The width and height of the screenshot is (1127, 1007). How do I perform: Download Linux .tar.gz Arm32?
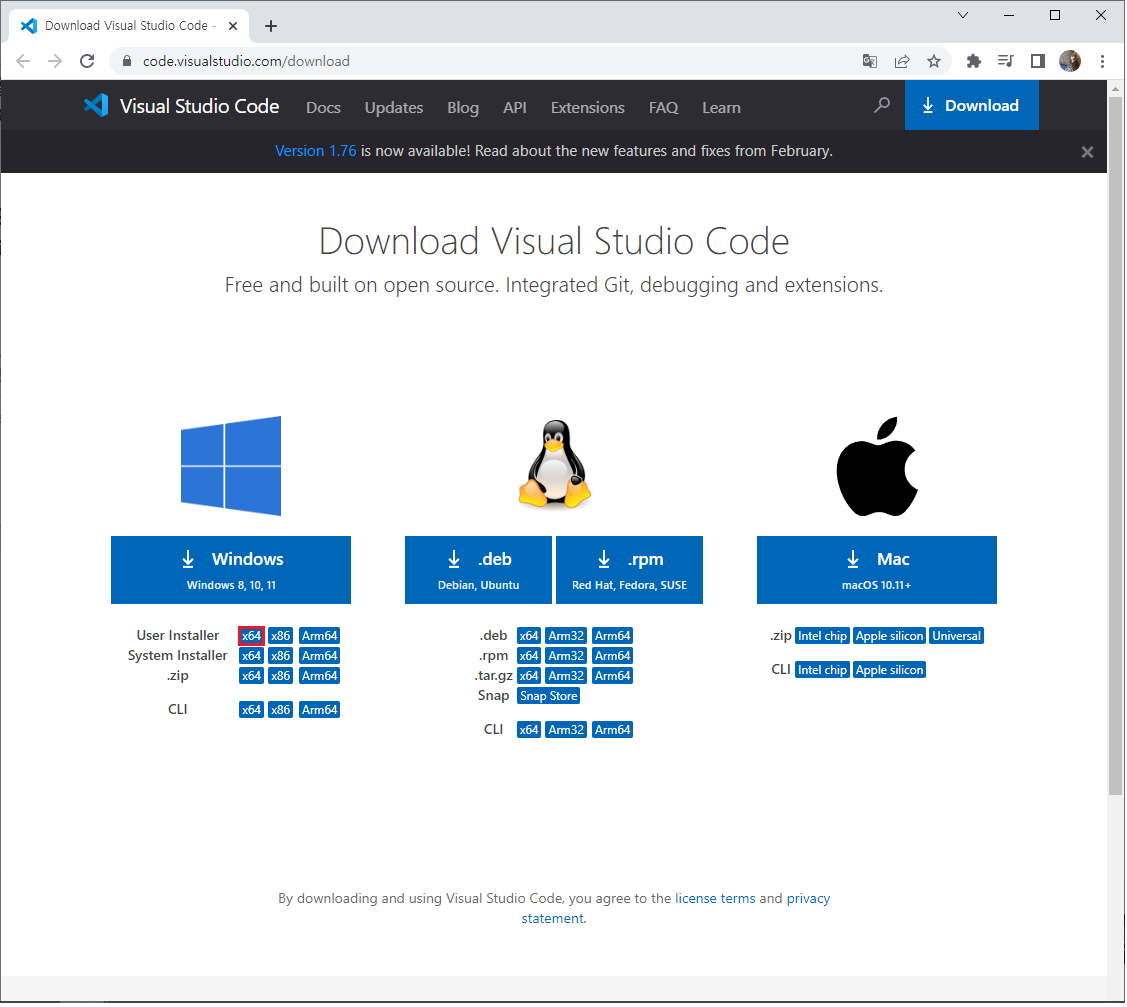(x=566, y=676)
